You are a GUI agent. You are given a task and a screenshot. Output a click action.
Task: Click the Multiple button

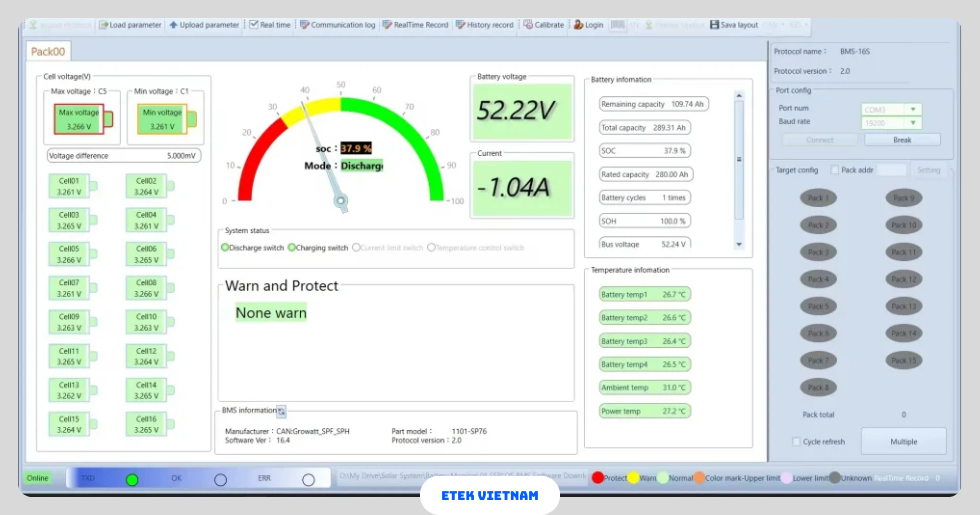pos(903,441)
